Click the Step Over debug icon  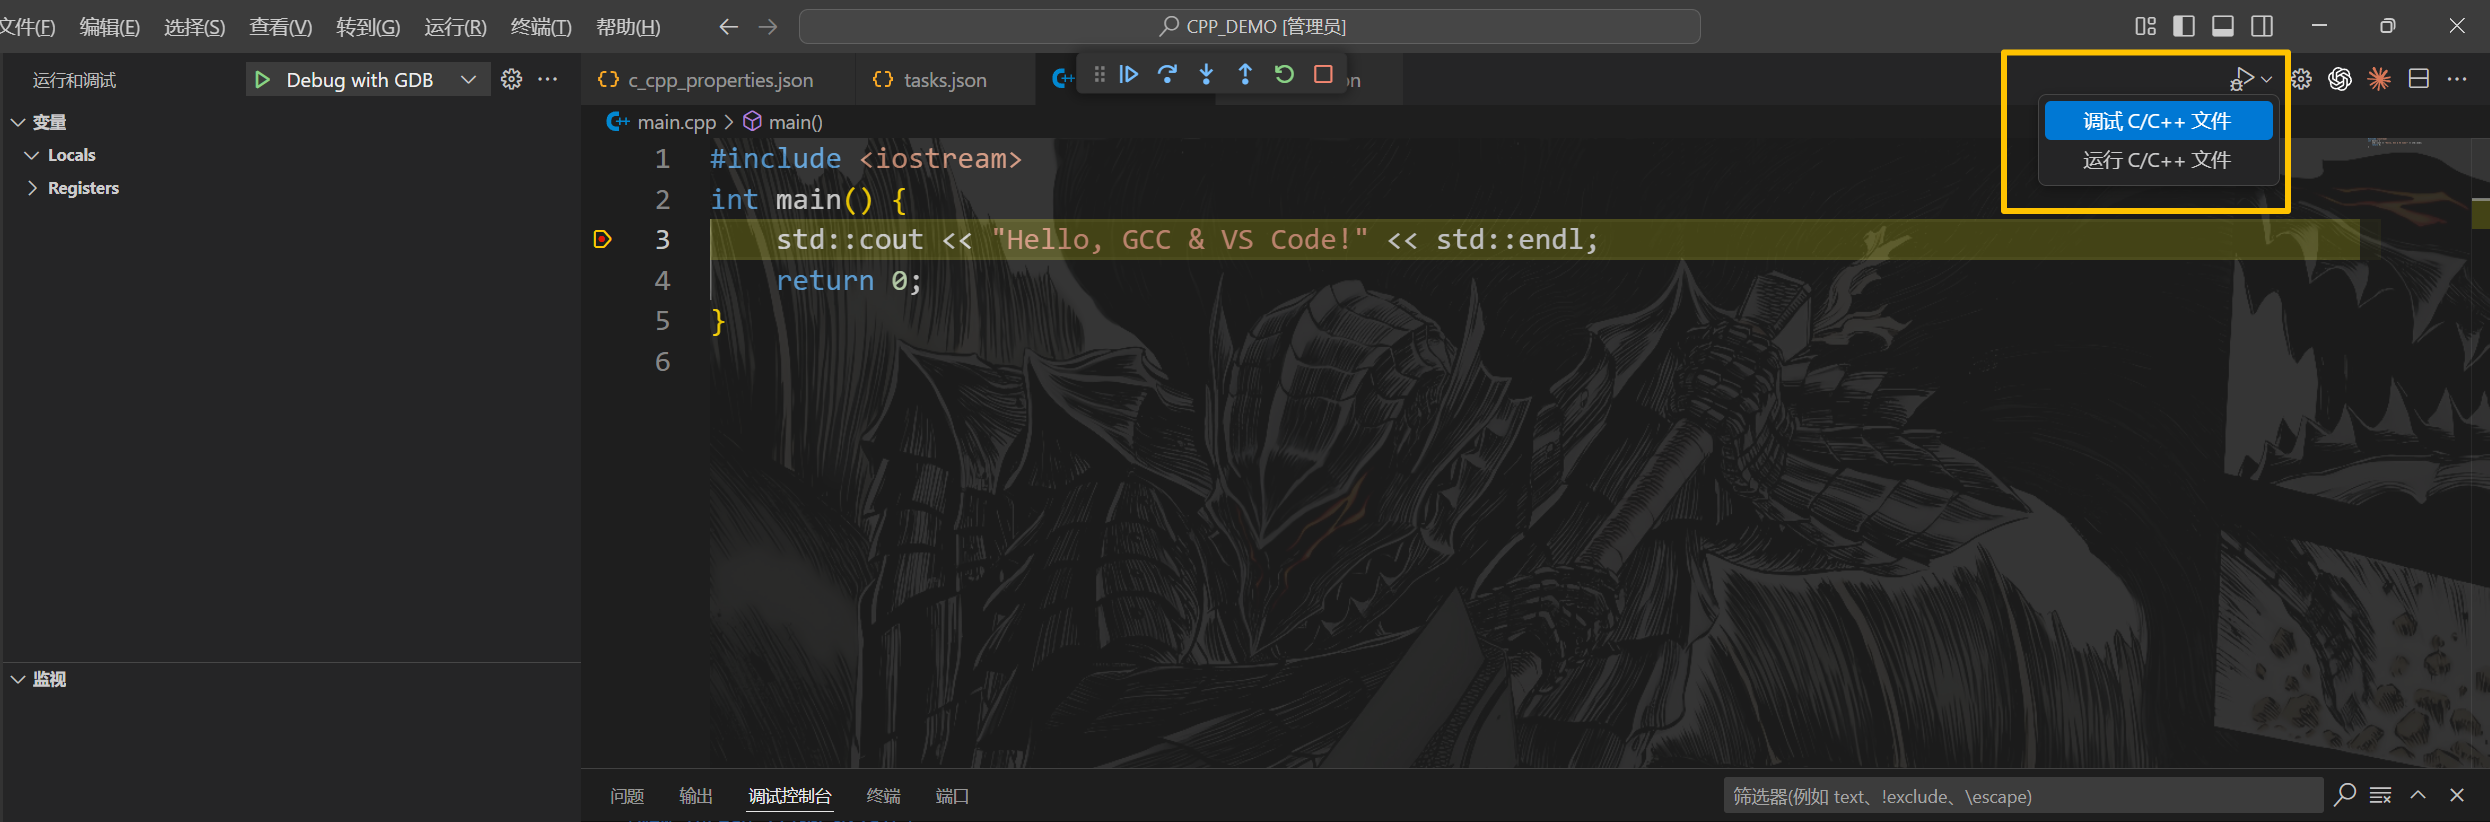[x=1167, y=75]
